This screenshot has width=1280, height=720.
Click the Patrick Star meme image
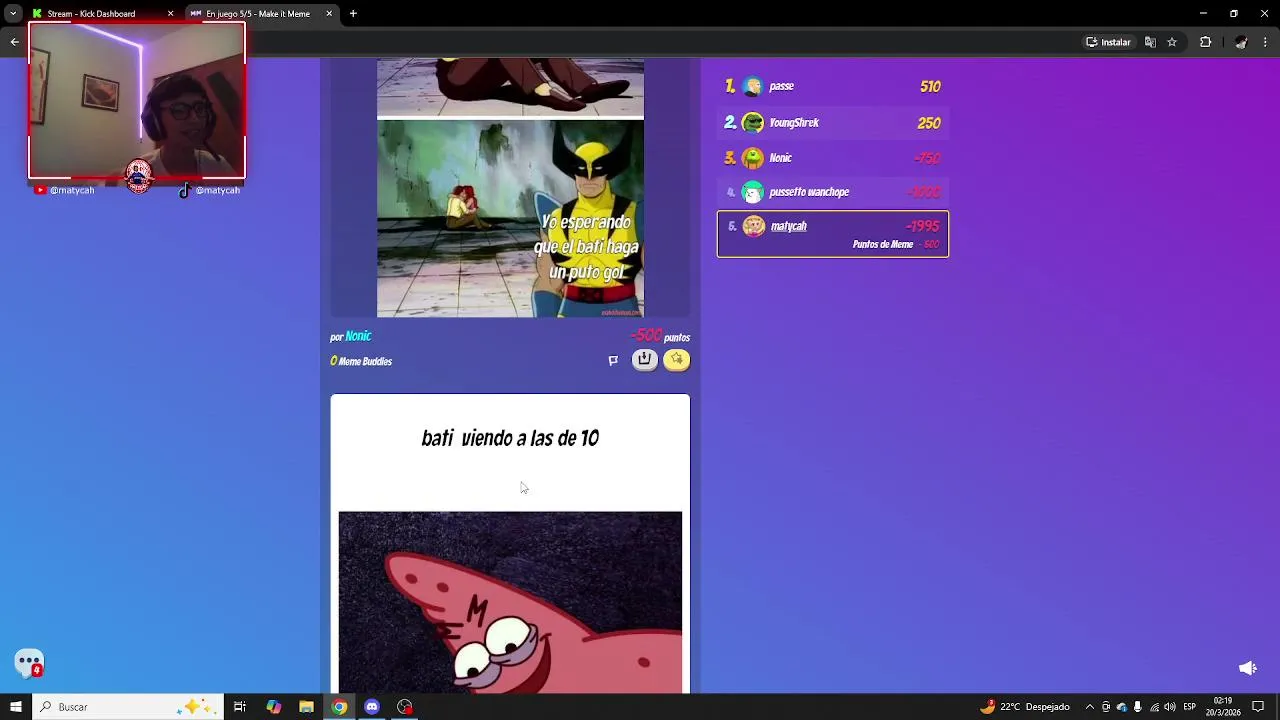click(x=510, y=602)
